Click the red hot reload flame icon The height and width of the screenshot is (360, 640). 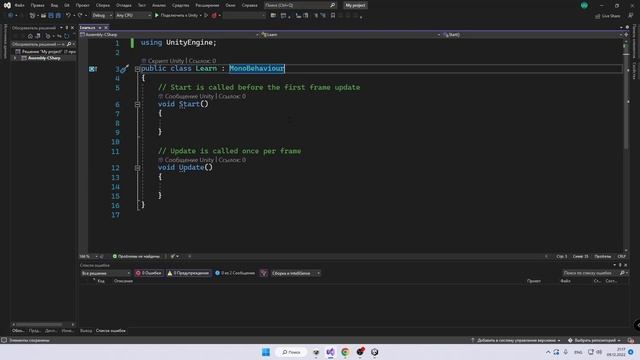coord(214,16)
